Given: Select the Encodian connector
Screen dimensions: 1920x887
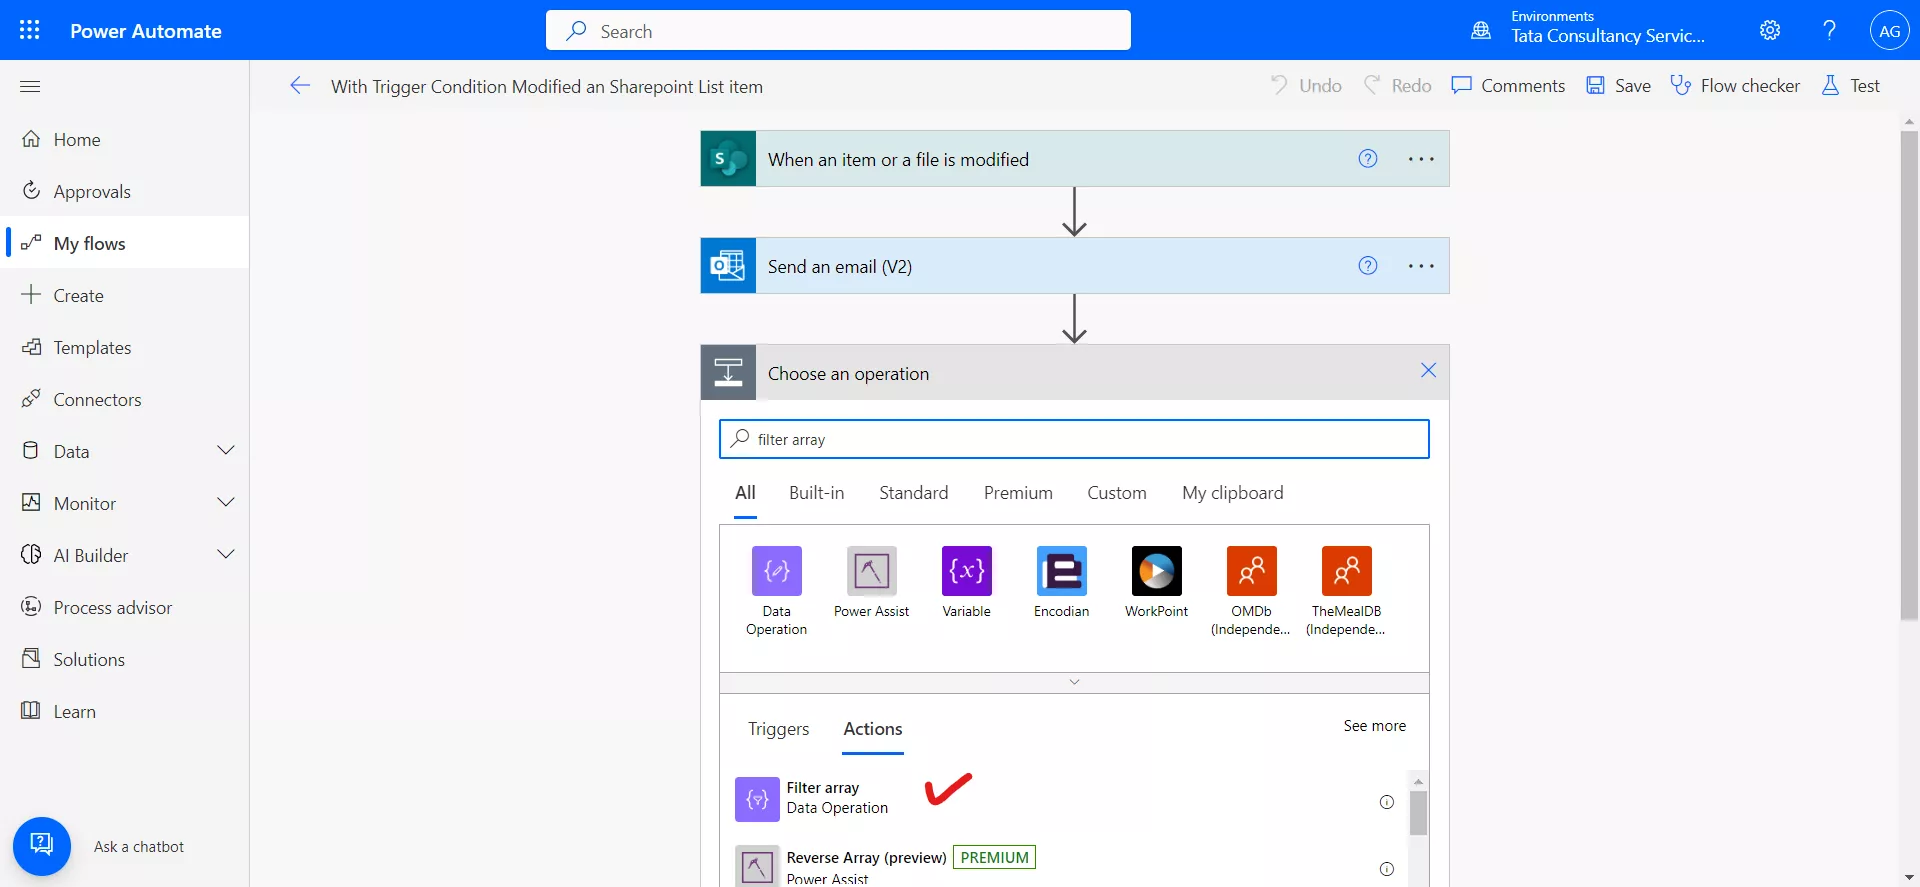Looking at the screenshot, I should (1061, 583).
